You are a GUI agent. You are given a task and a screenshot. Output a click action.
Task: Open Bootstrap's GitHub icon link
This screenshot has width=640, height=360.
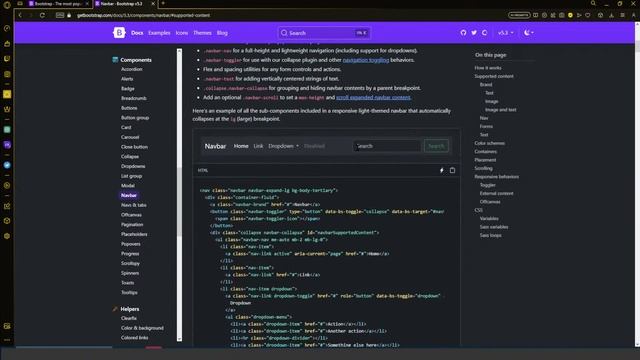463,33
